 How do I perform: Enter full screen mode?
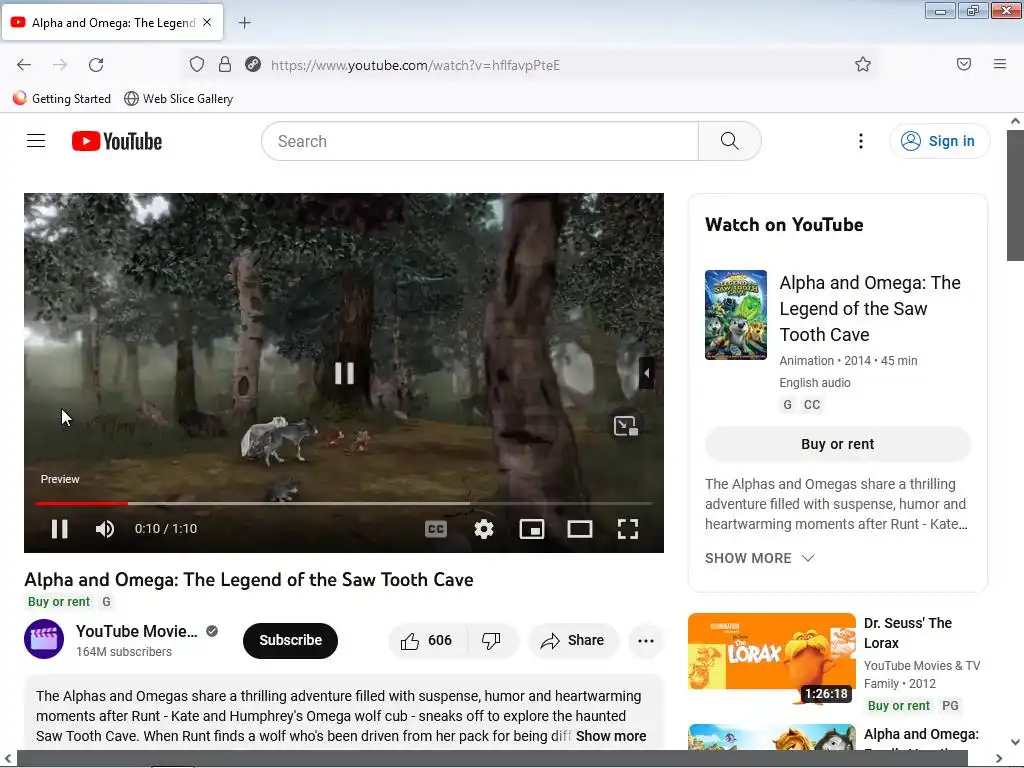(628, 529)
